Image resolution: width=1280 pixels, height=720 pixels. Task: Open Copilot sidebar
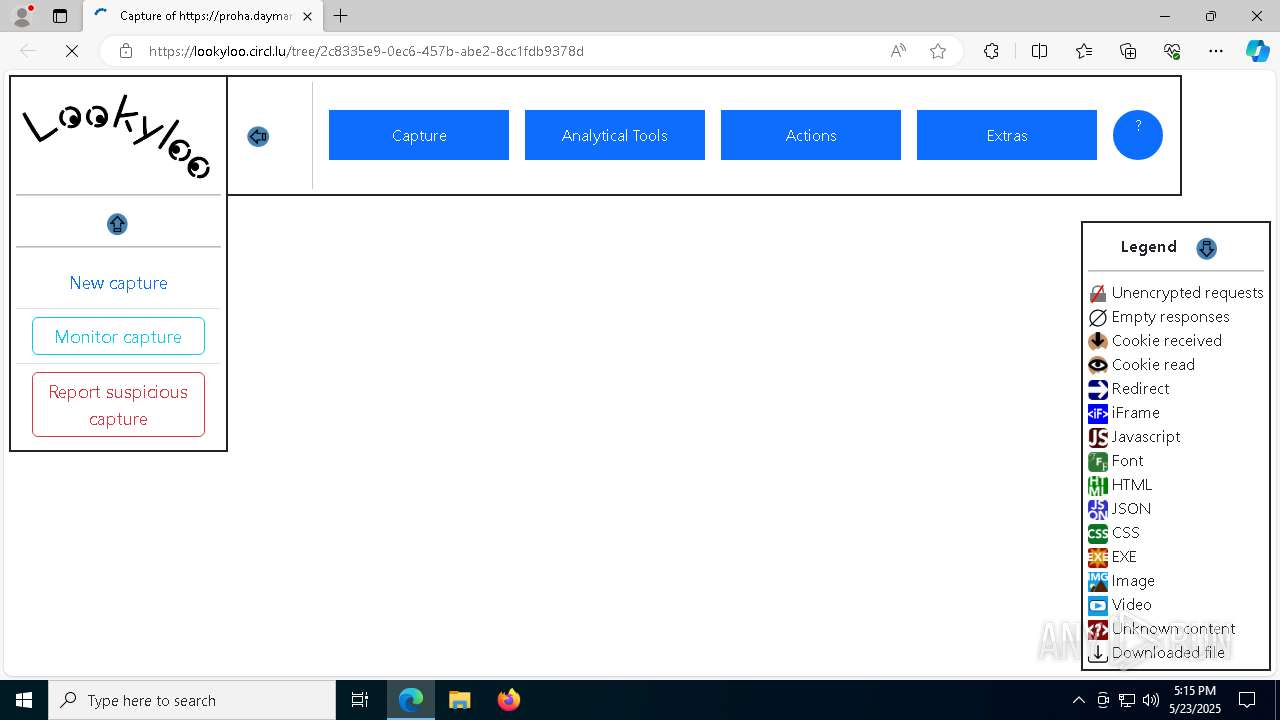point(1257,51)
